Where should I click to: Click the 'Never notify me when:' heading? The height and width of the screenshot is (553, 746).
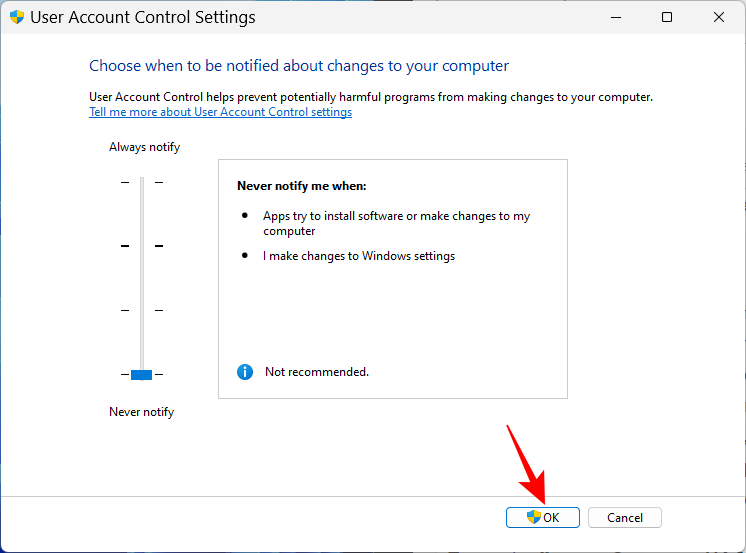tap(302, 186)
